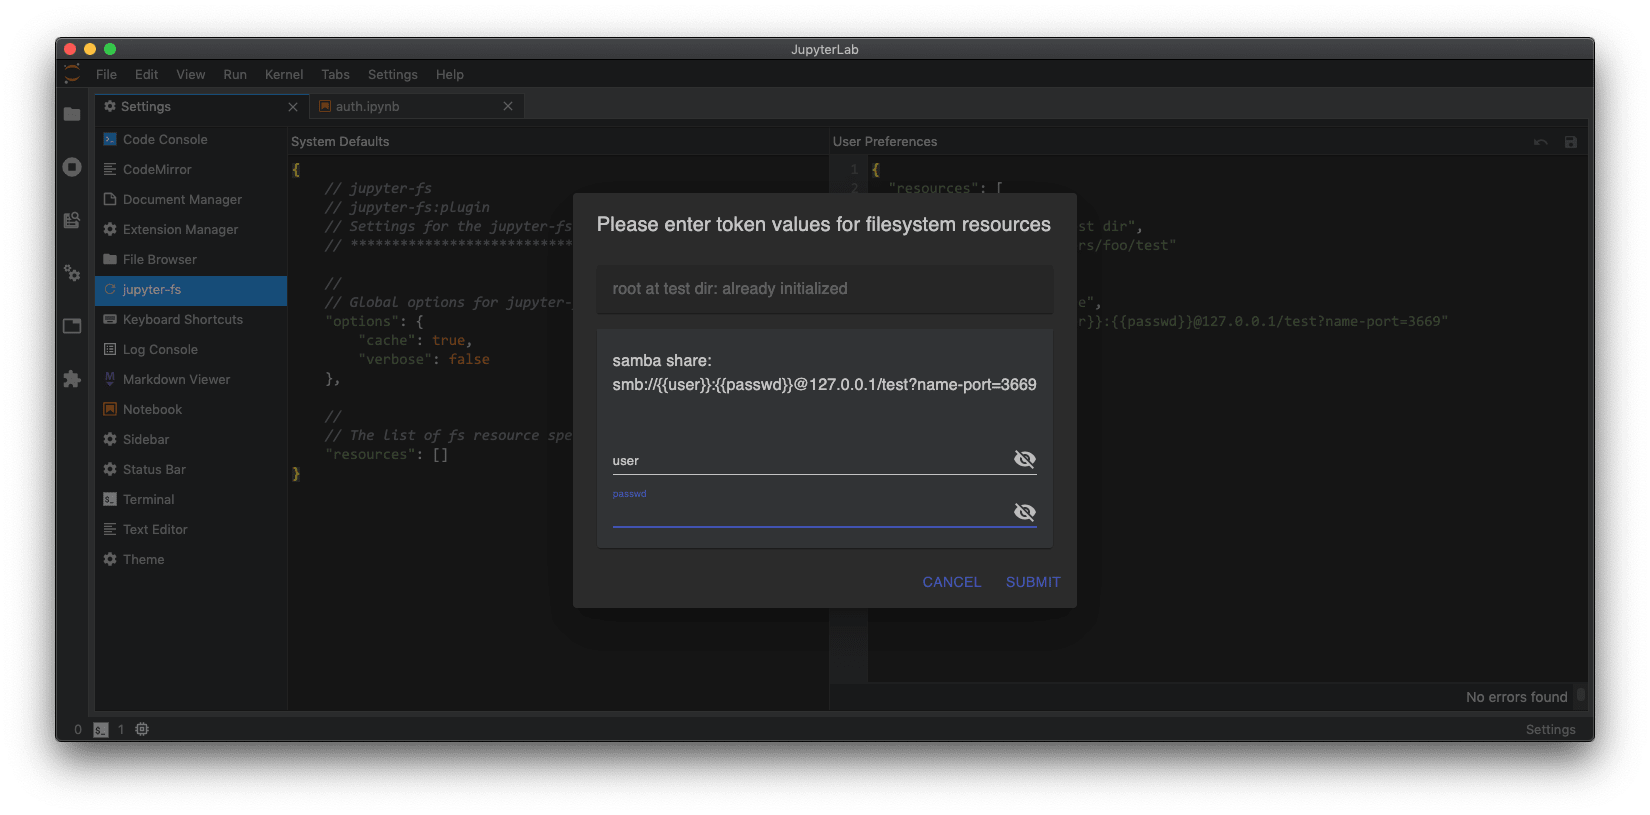Screen dimensions: 1650x815
Task: Open the View menu
Action: (x=191, y=74)
